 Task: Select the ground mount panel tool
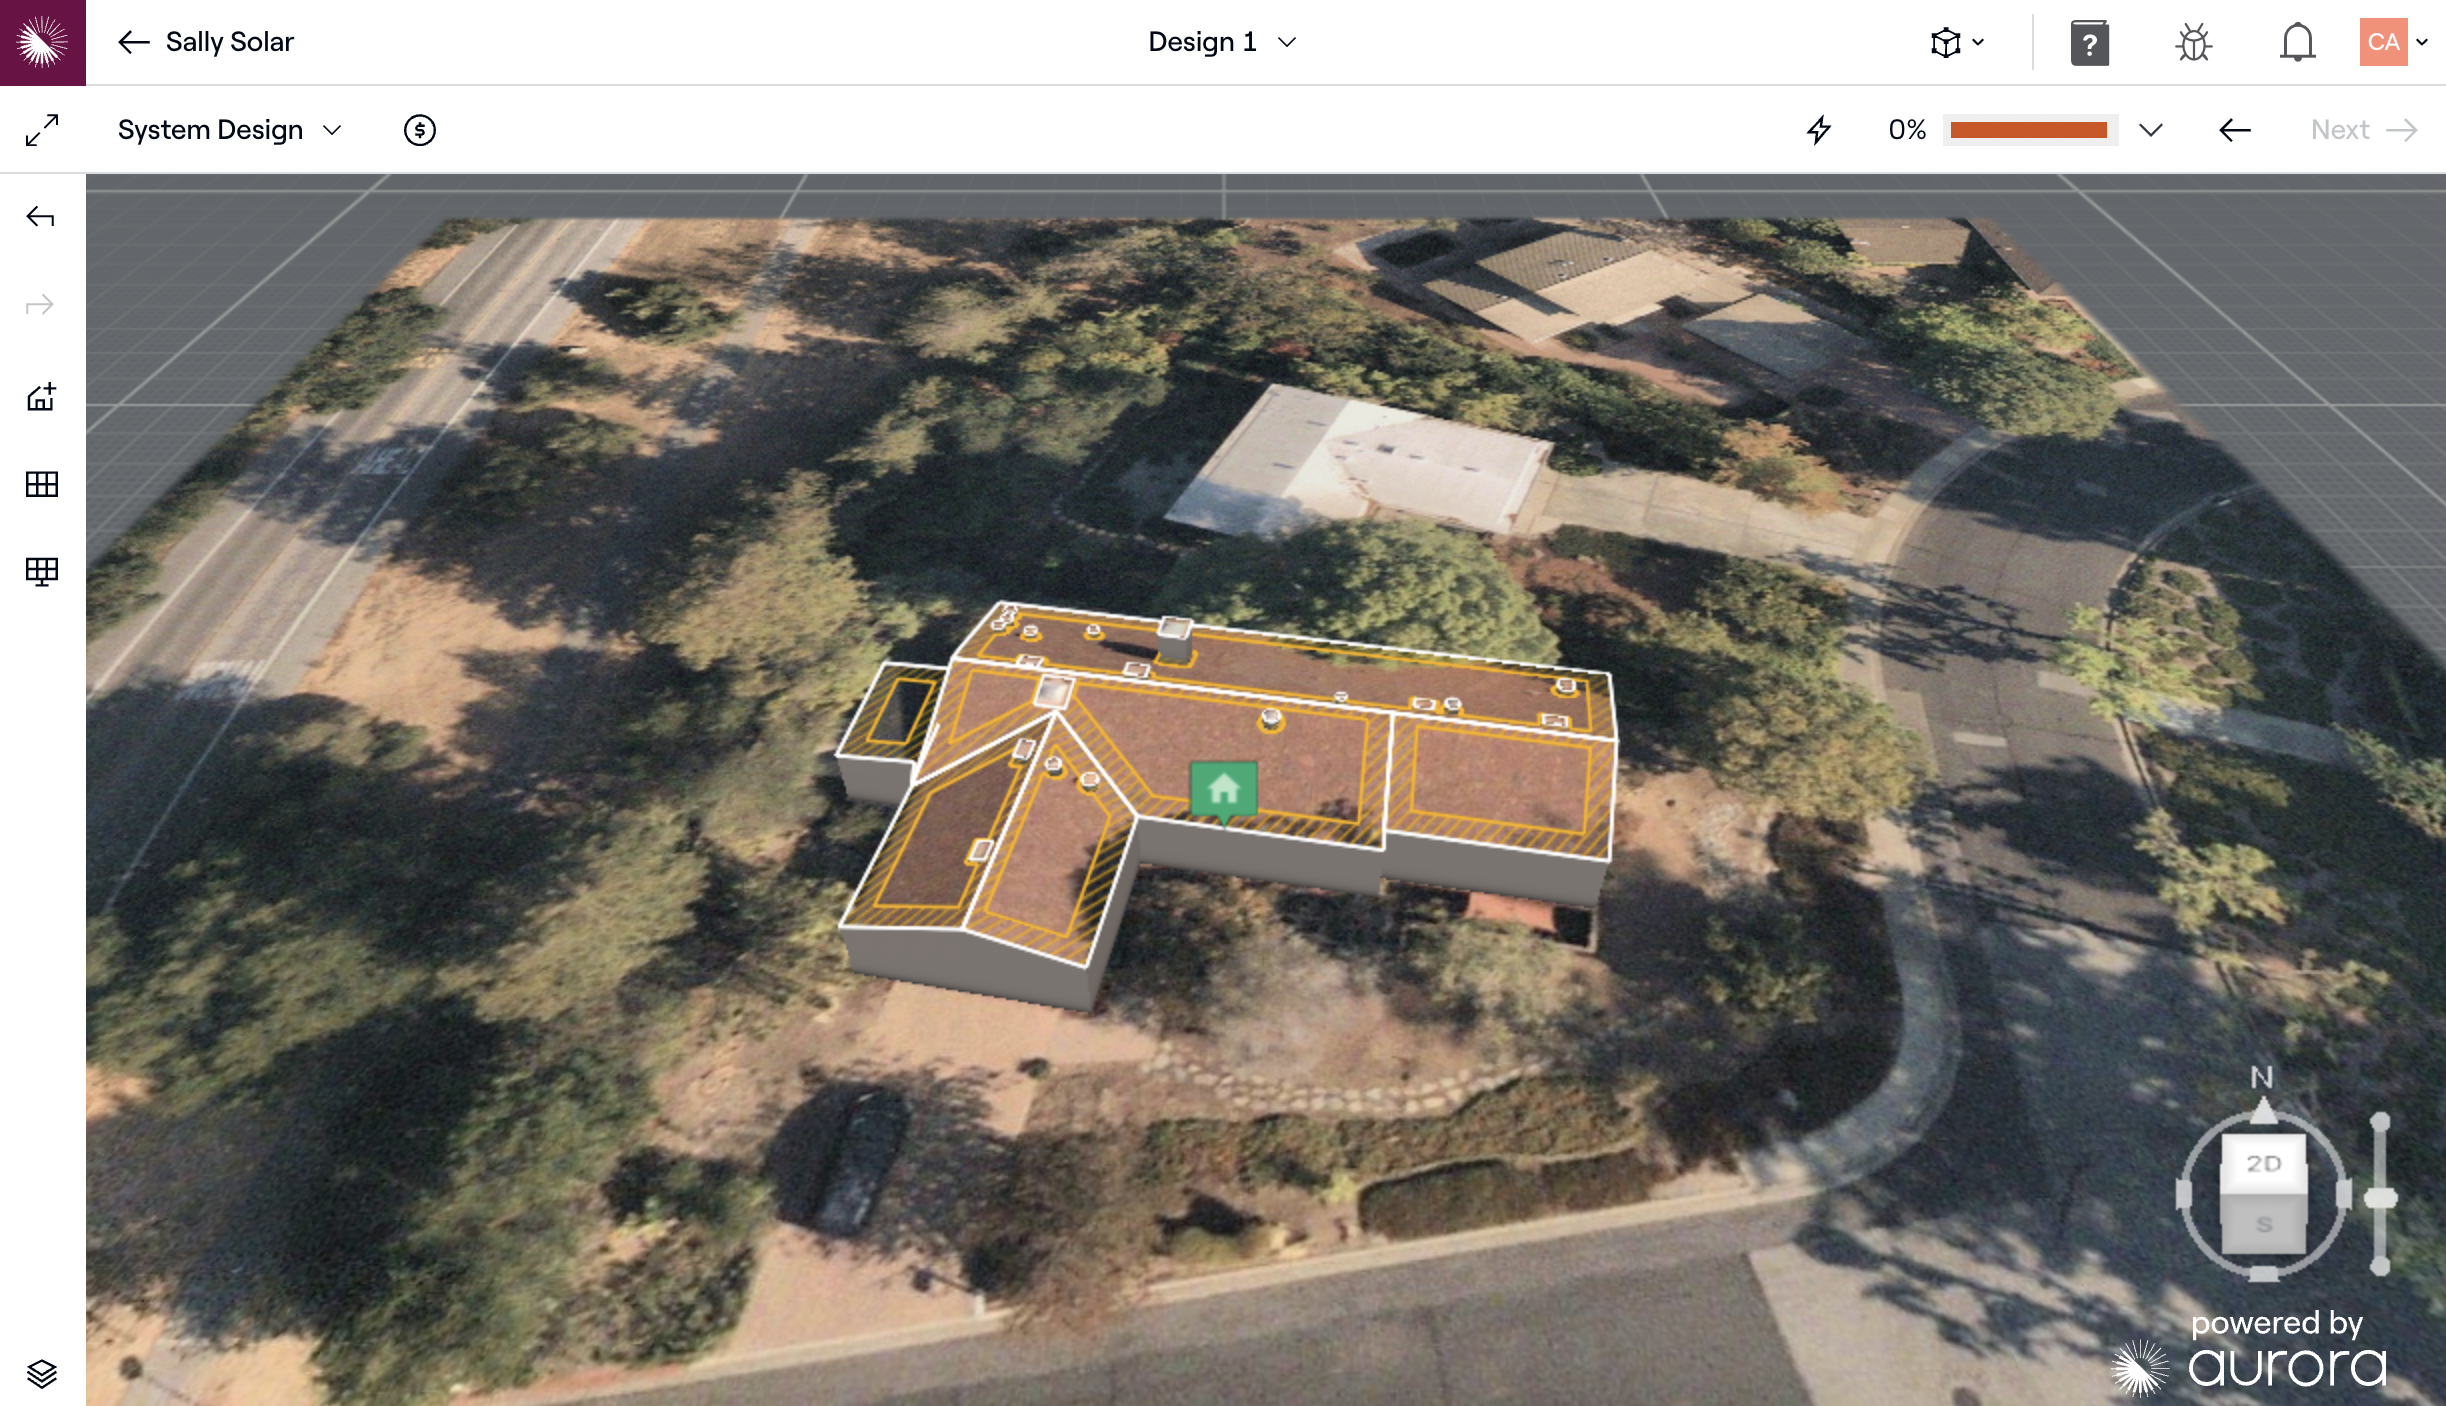[41, 571]
